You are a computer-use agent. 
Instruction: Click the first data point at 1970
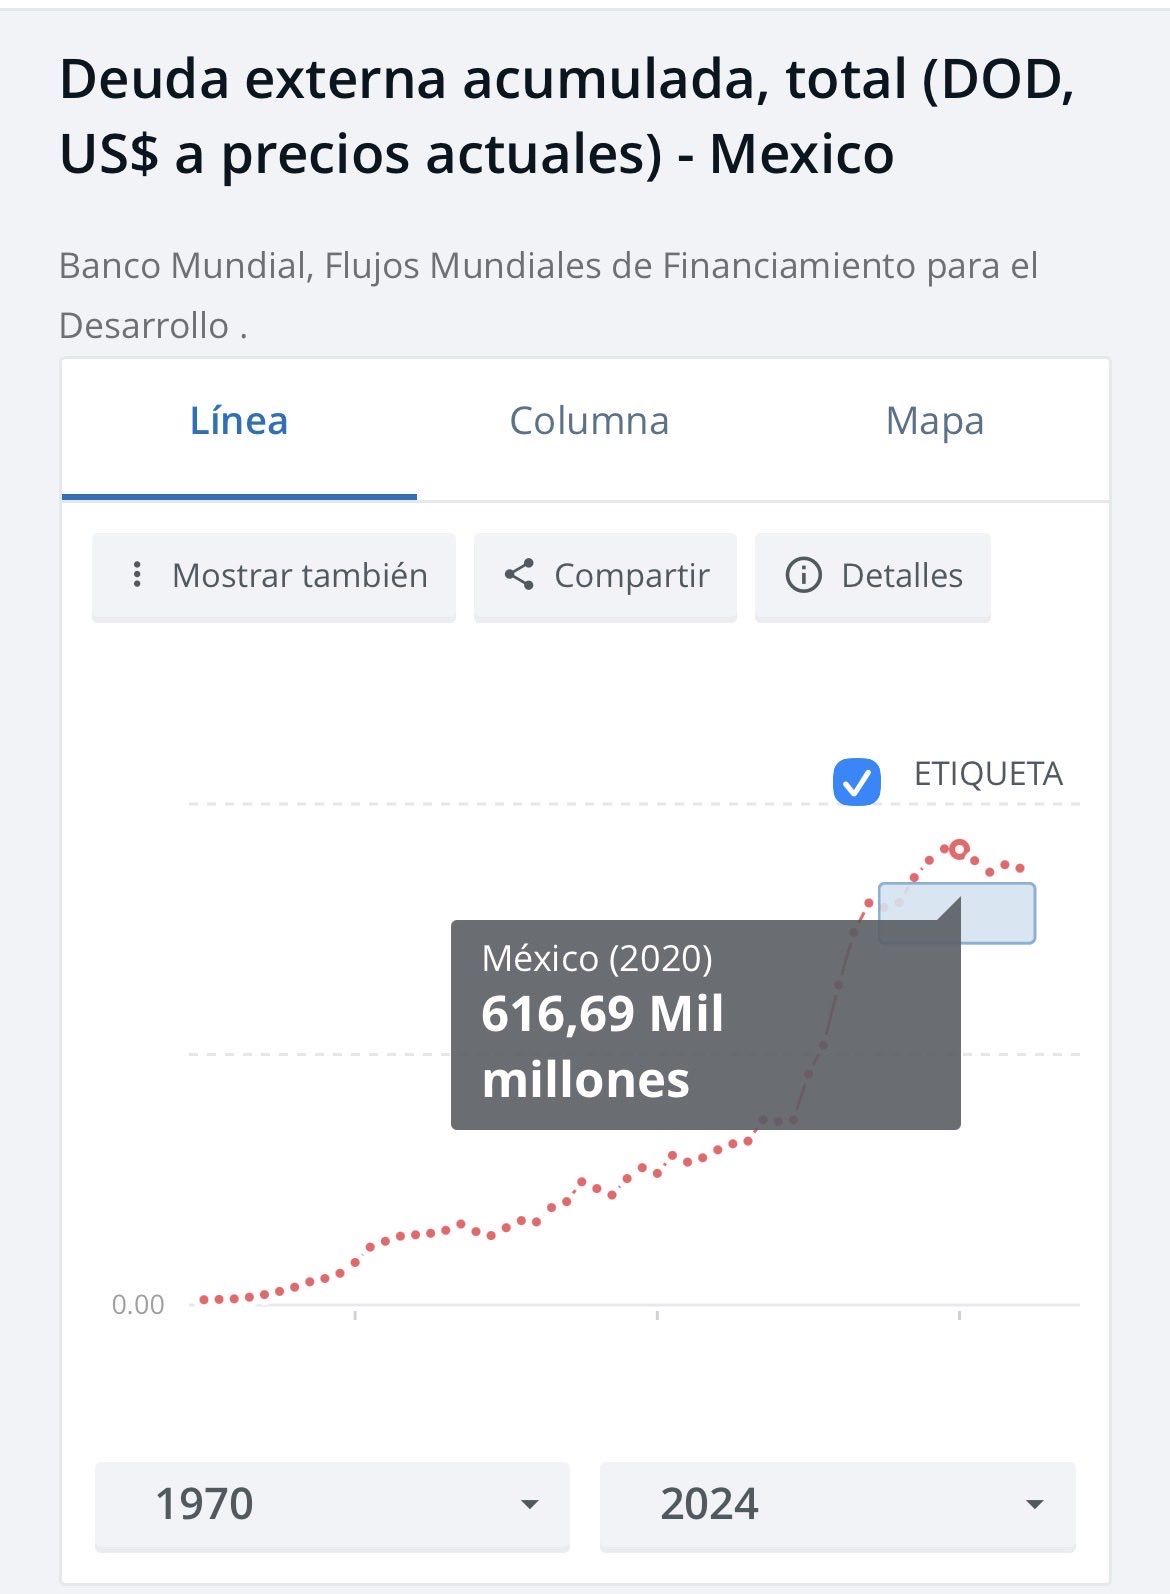pos(204,1300)
